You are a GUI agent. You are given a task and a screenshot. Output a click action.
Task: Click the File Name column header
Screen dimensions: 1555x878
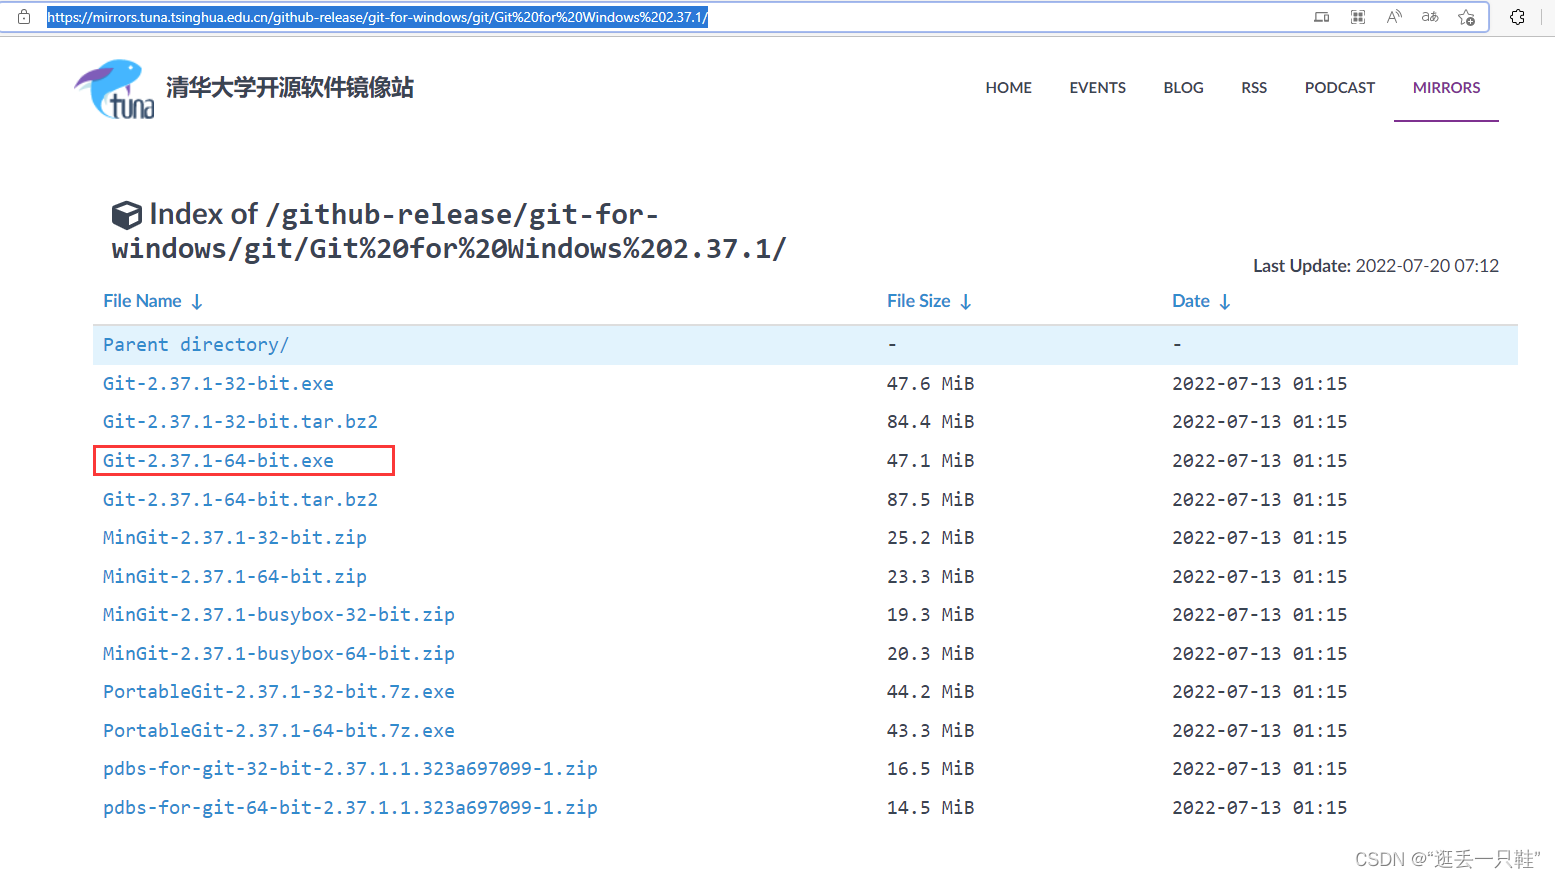pyautogui.click(x=142, y=301)
